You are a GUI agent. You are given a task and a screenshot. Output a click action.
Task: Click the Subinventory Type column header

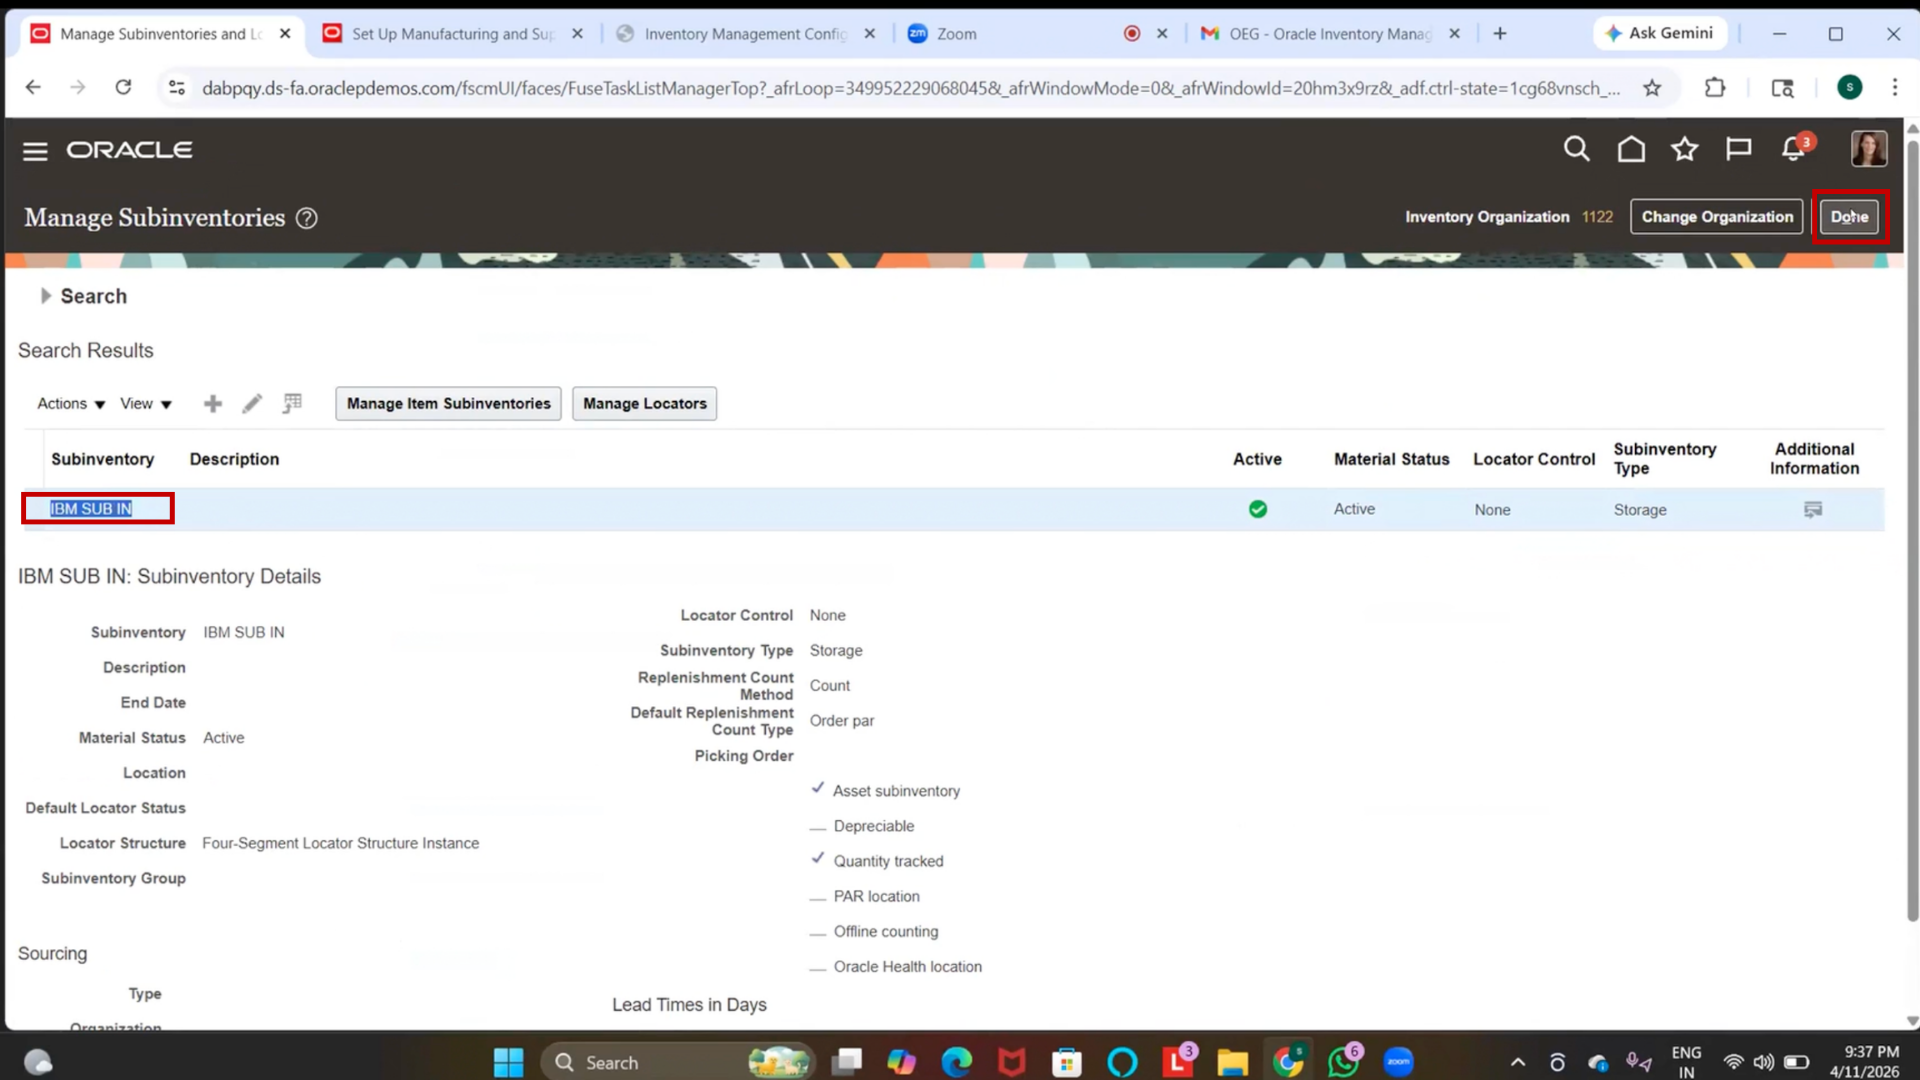(1664, 459)
